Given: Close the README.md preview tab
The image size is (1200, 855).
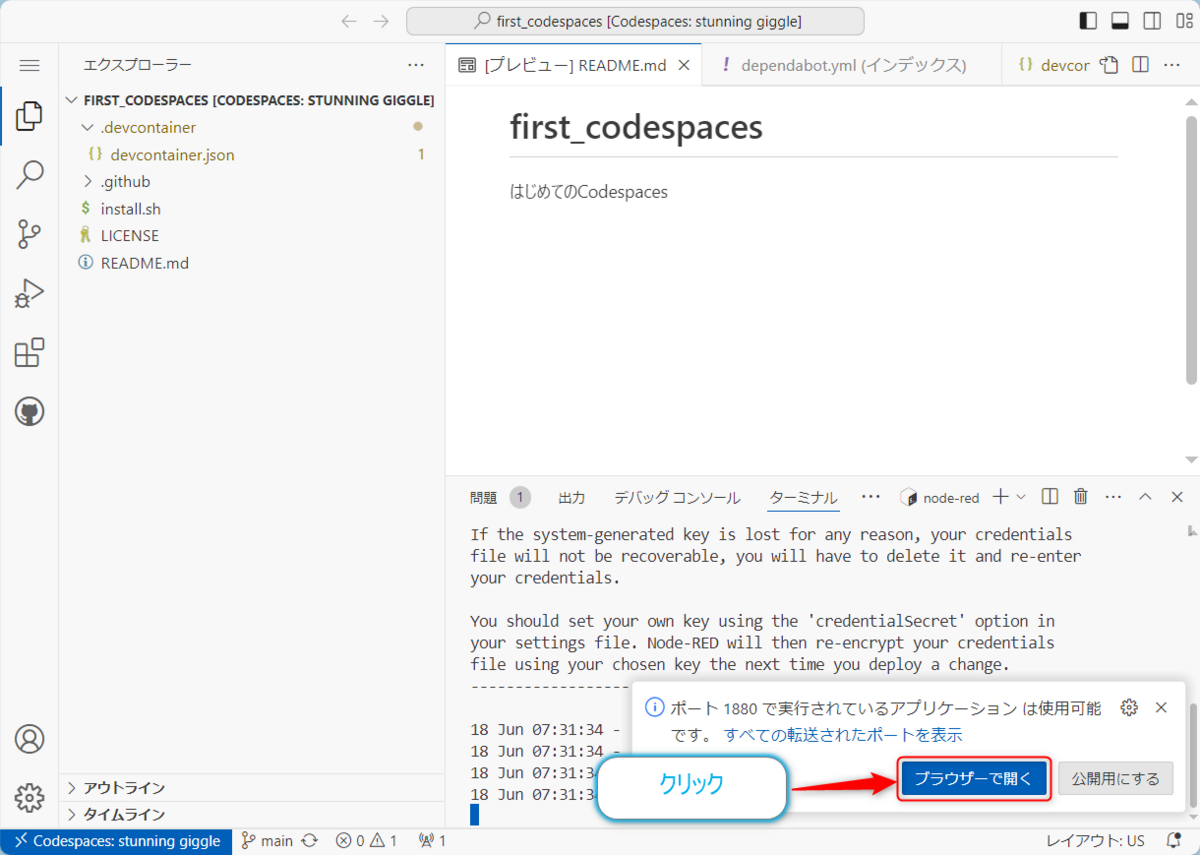Looking at the screenshot, I should tap(684, 65).
